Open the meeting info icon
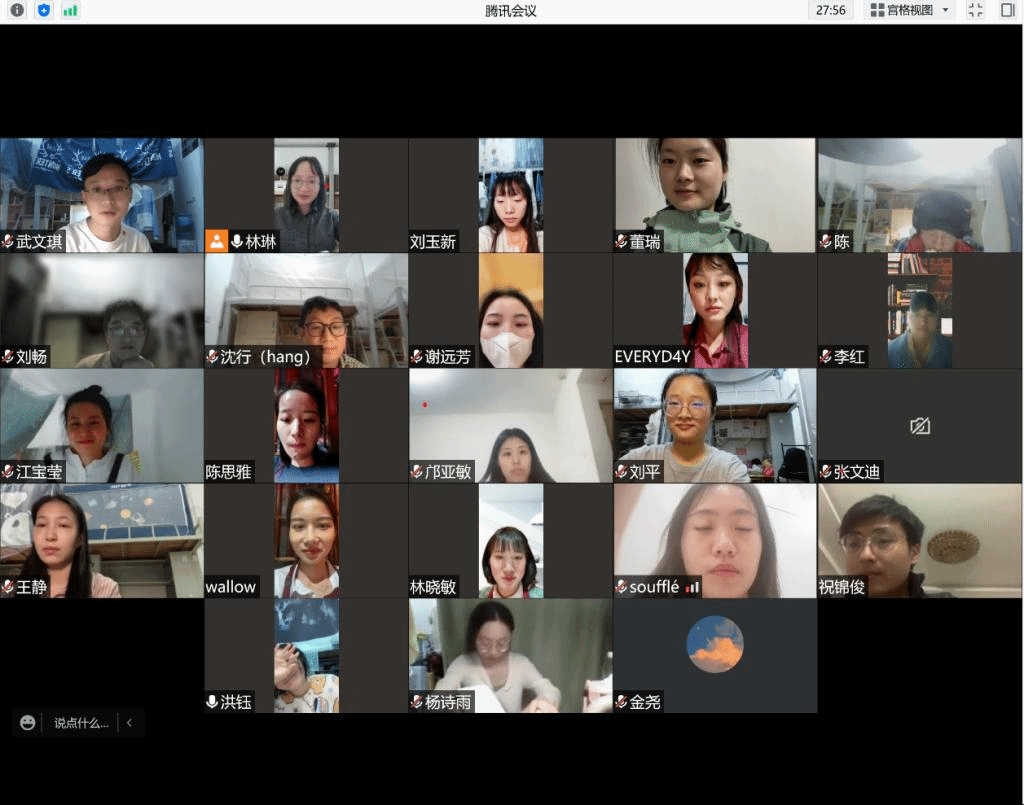 [17, 10]
